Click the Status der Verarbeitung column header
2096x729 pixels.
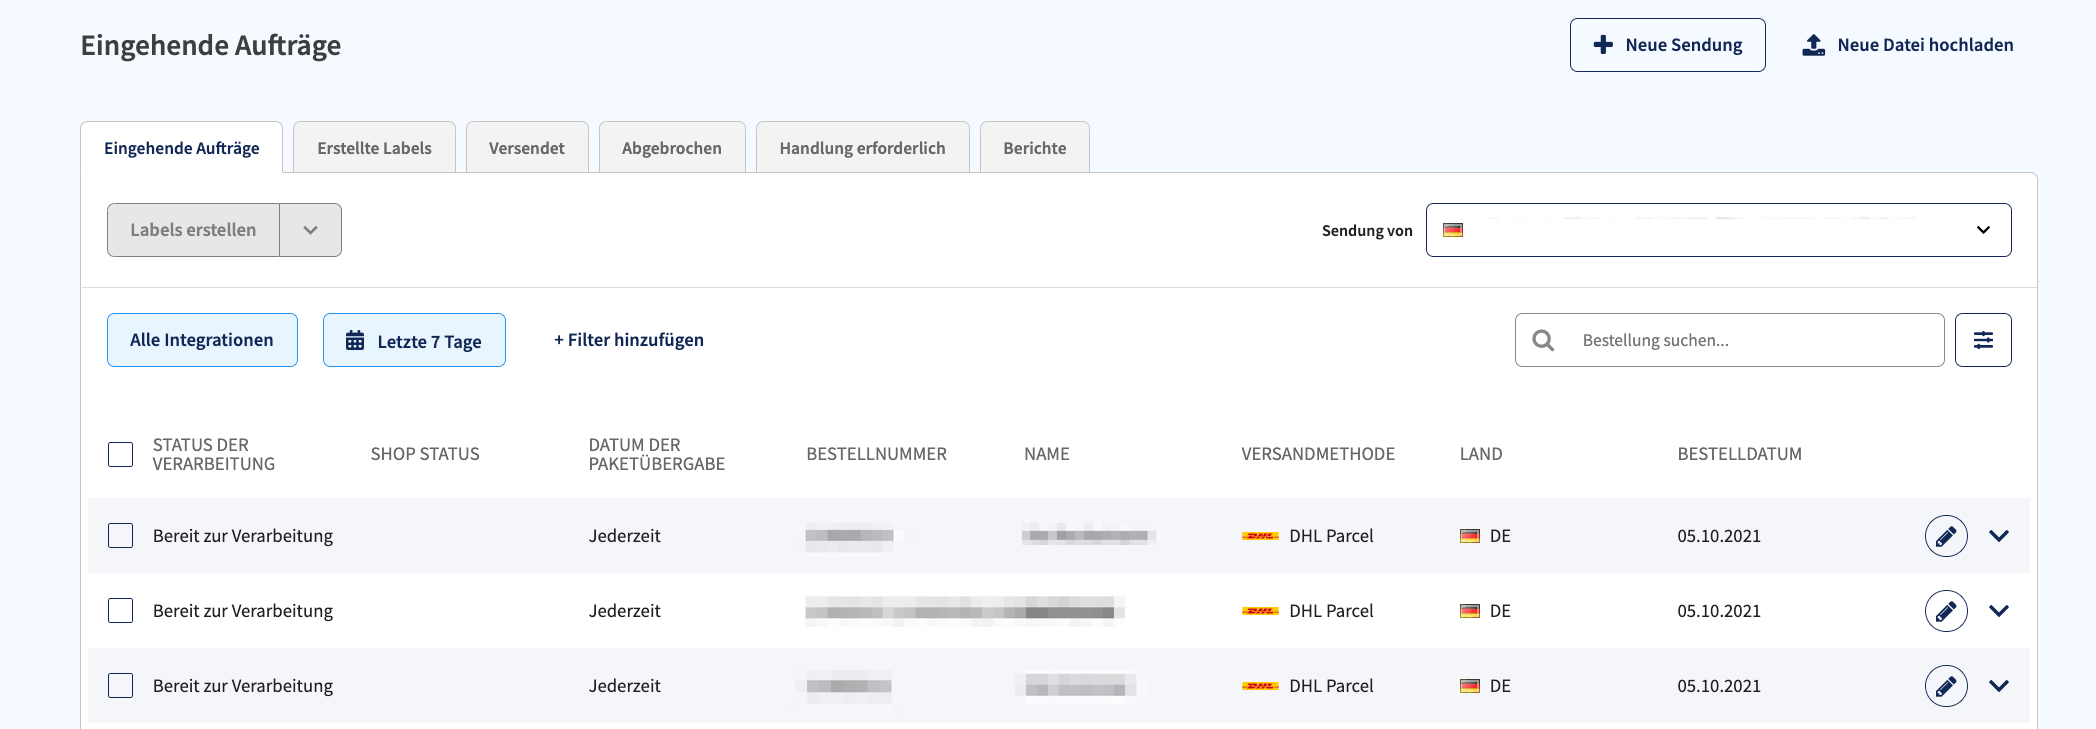(x=214, y=454)
